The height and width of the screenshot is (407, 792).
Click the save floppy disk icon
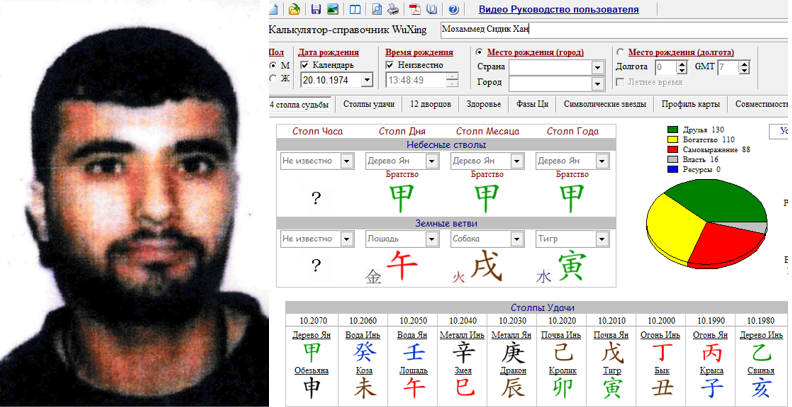tap(316, 9)
